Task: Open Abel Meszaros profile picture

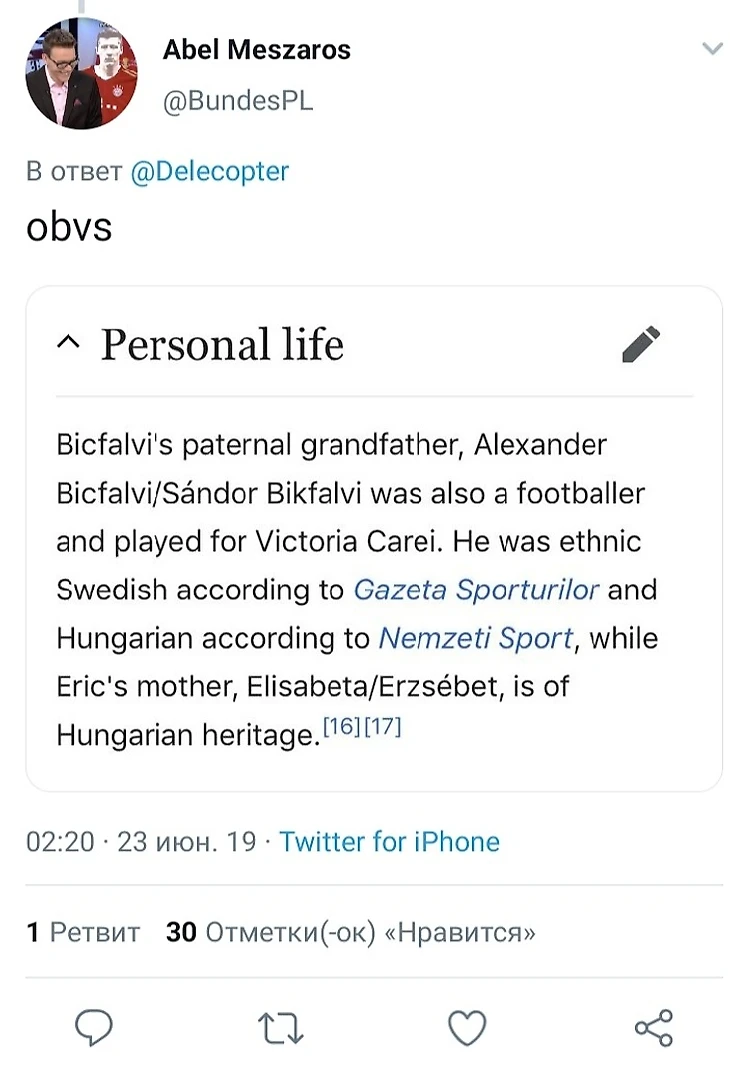Action: point(81,73)
